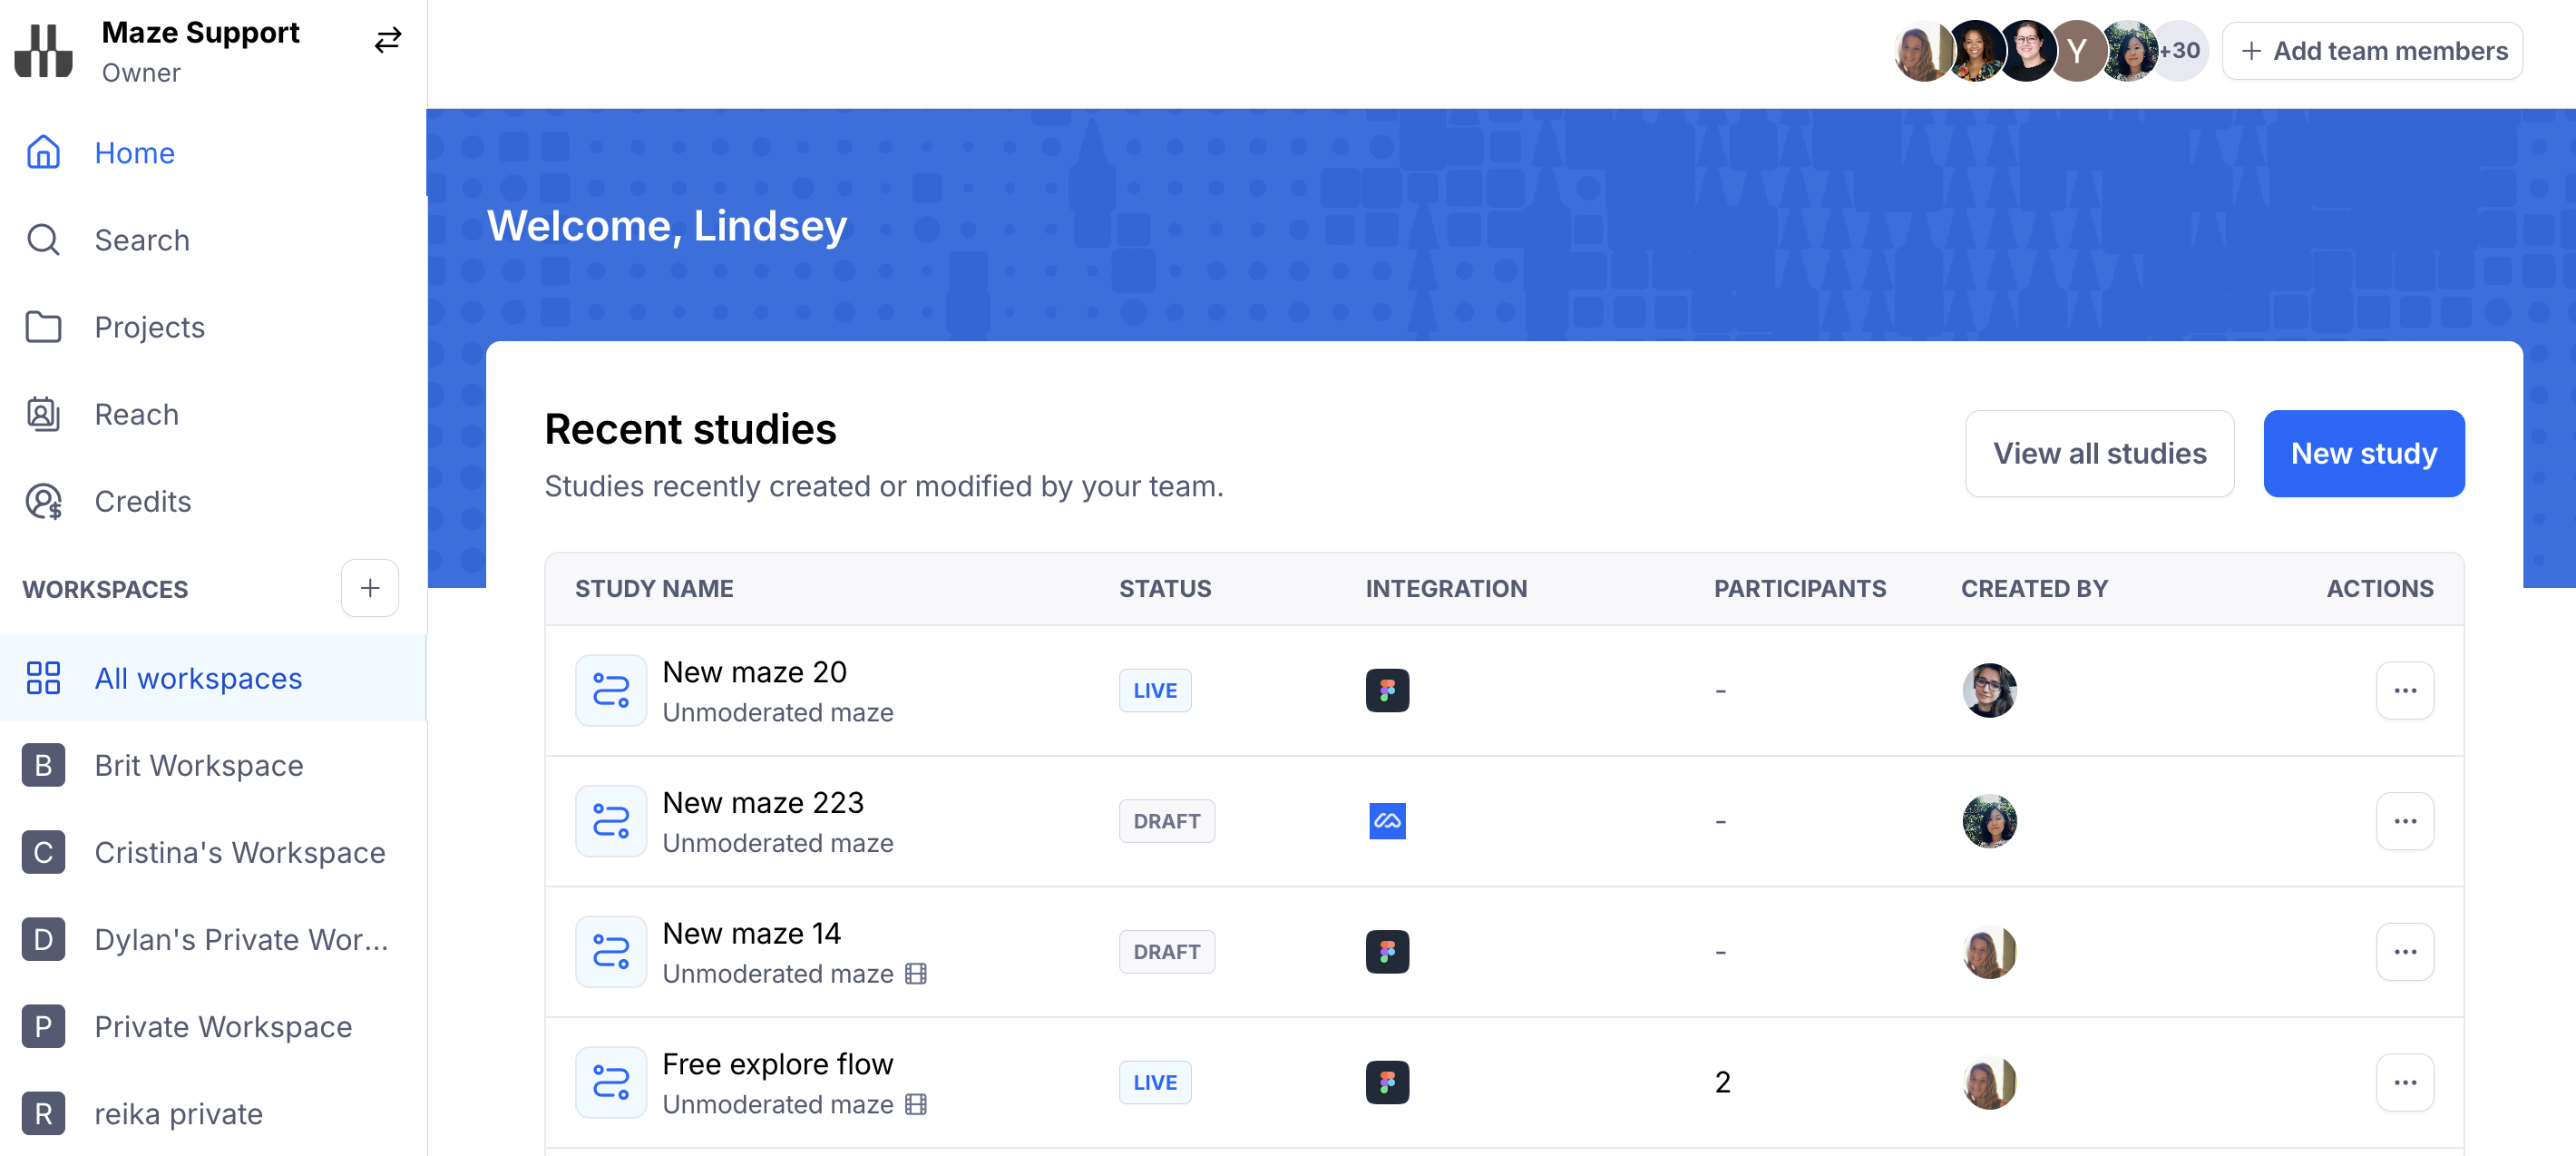
Task: Open the Free explore flow study
Action: 777,1064
